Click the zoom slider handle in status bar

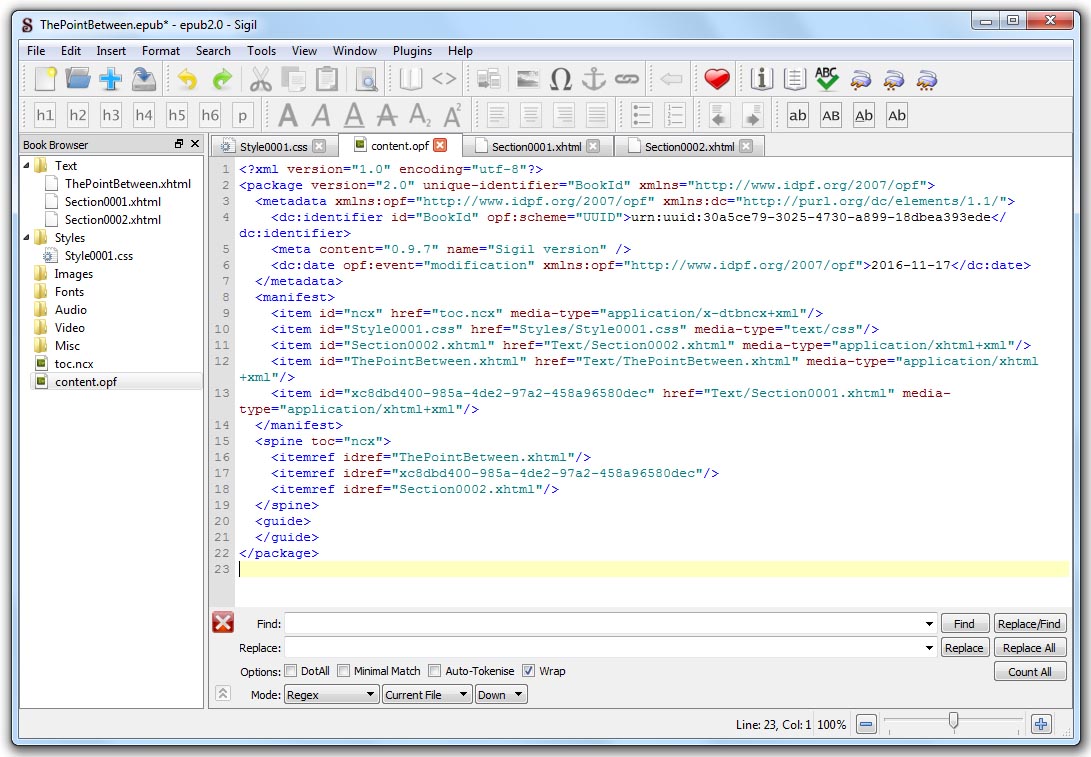click(x=954, y=721)
